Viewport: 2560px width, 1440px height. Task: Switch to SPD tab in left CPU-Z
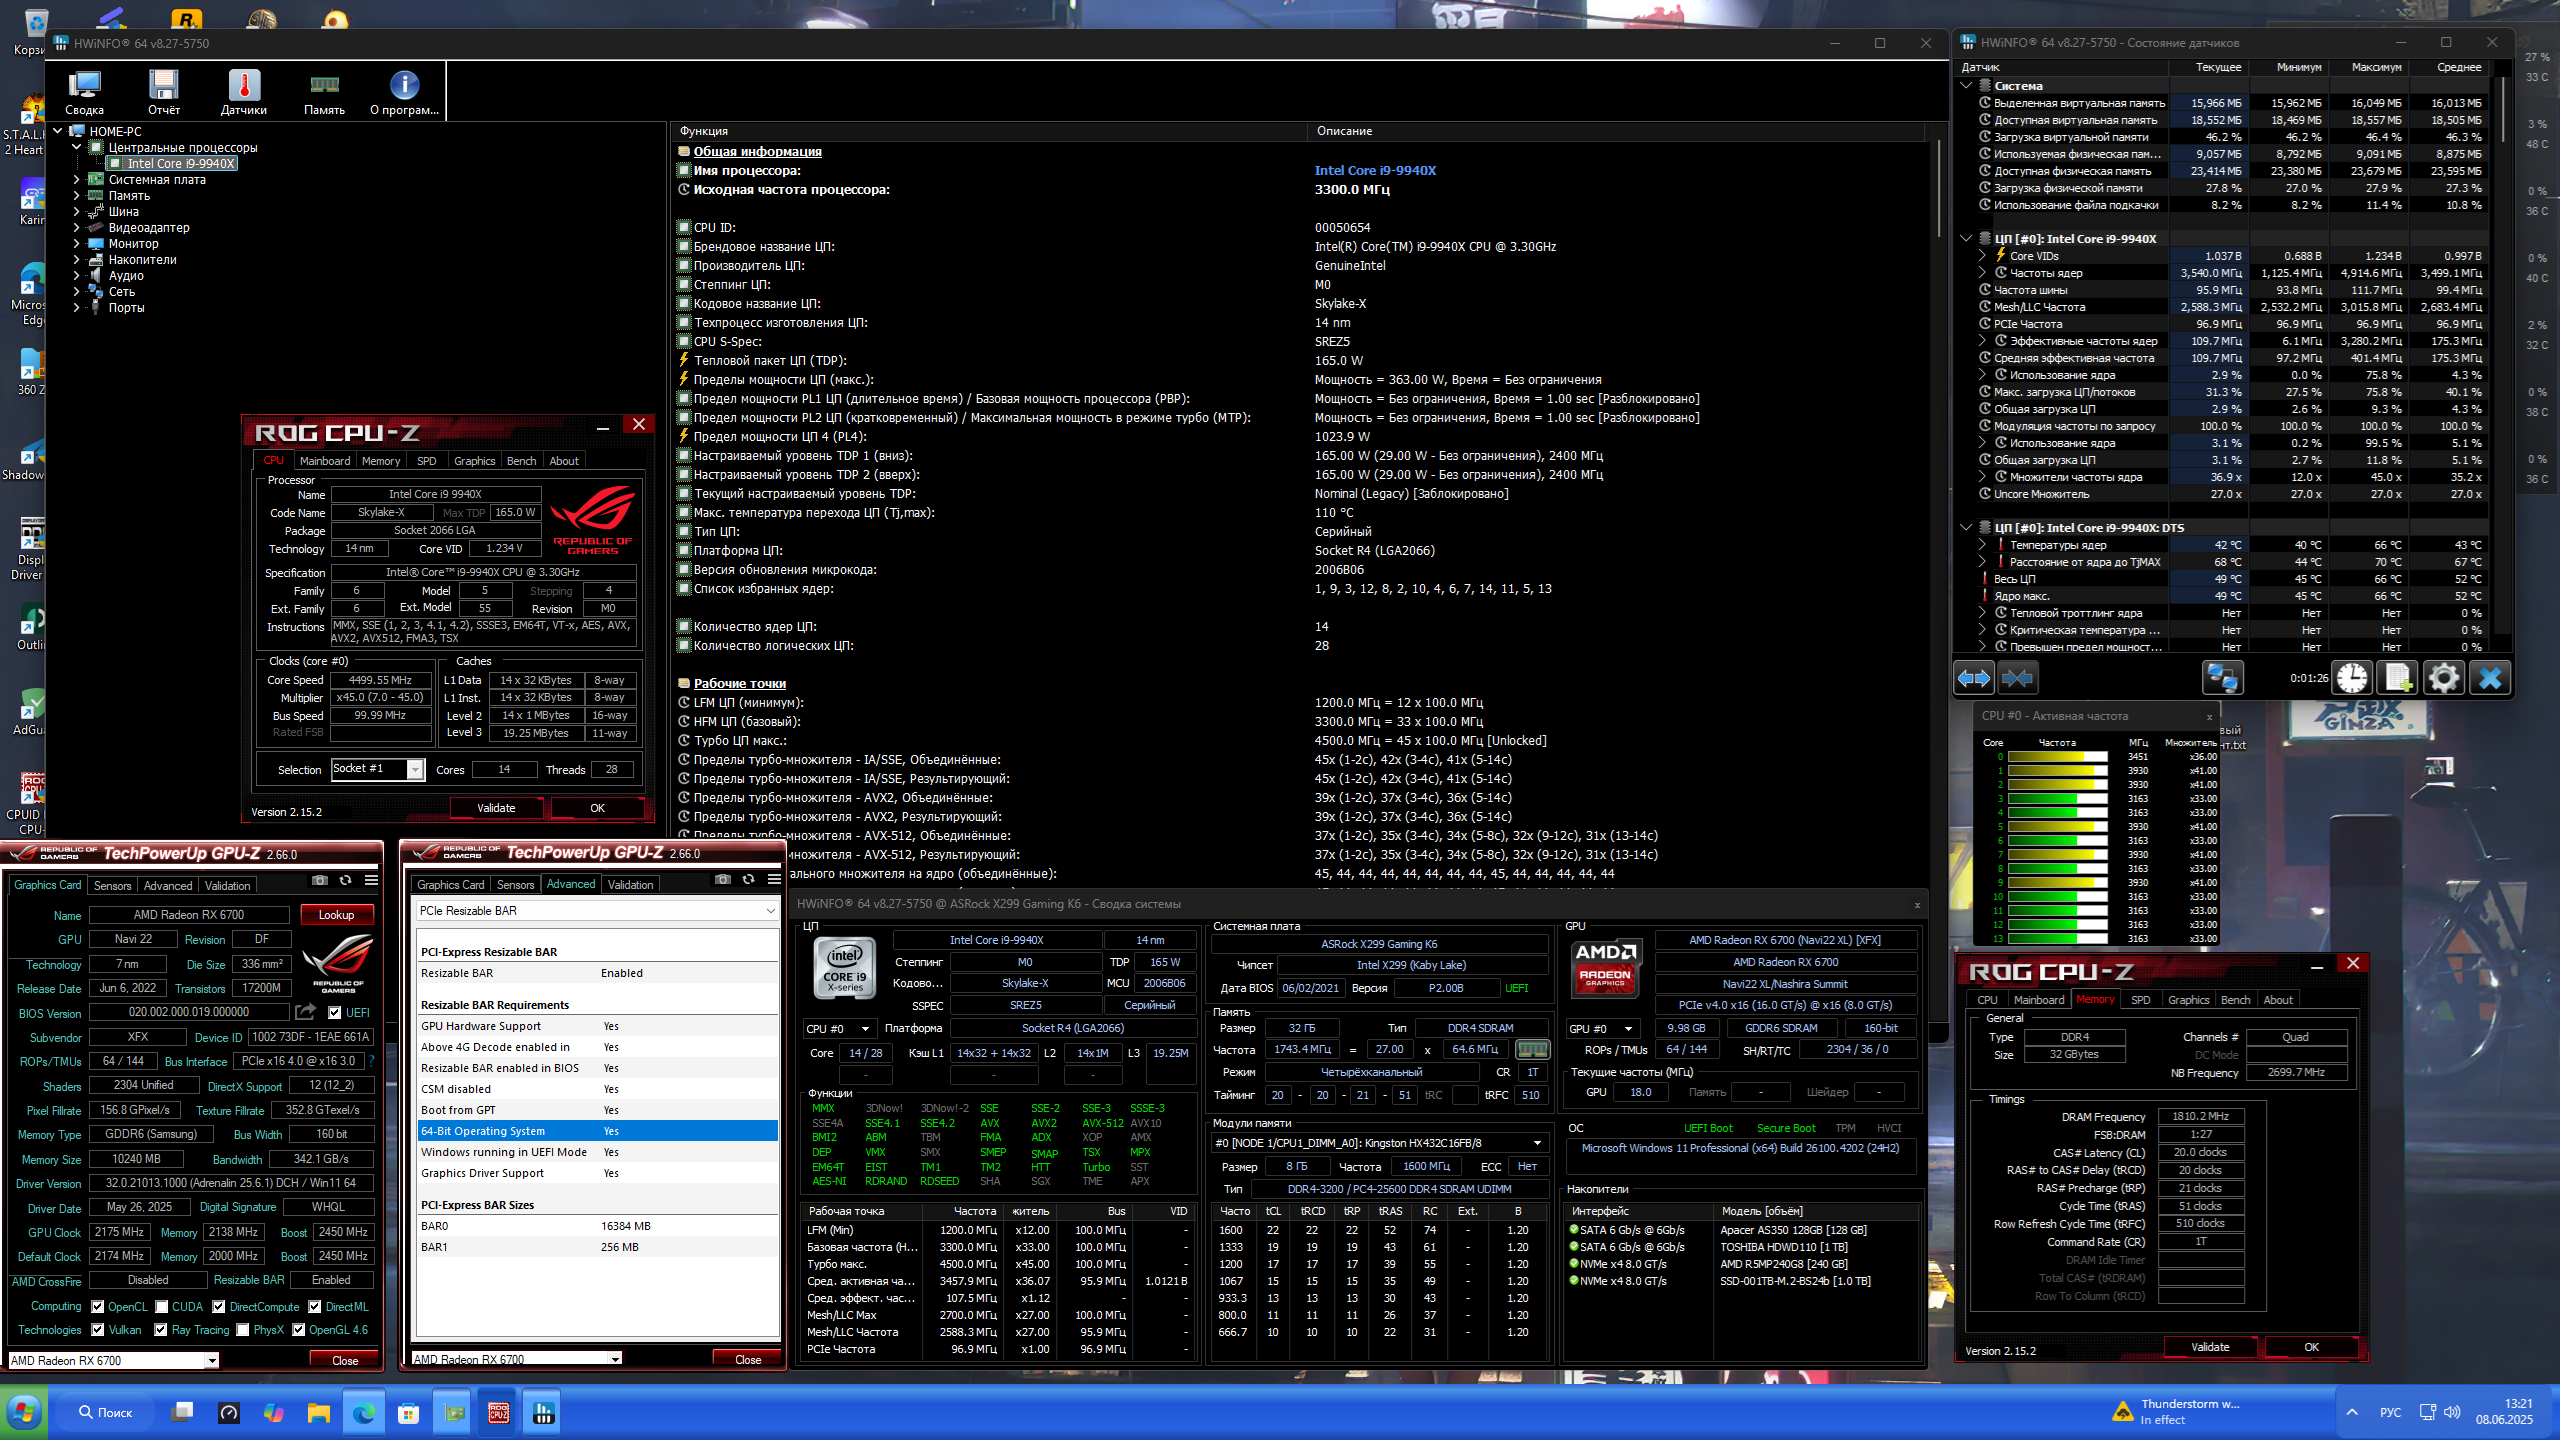pos(427,461)
